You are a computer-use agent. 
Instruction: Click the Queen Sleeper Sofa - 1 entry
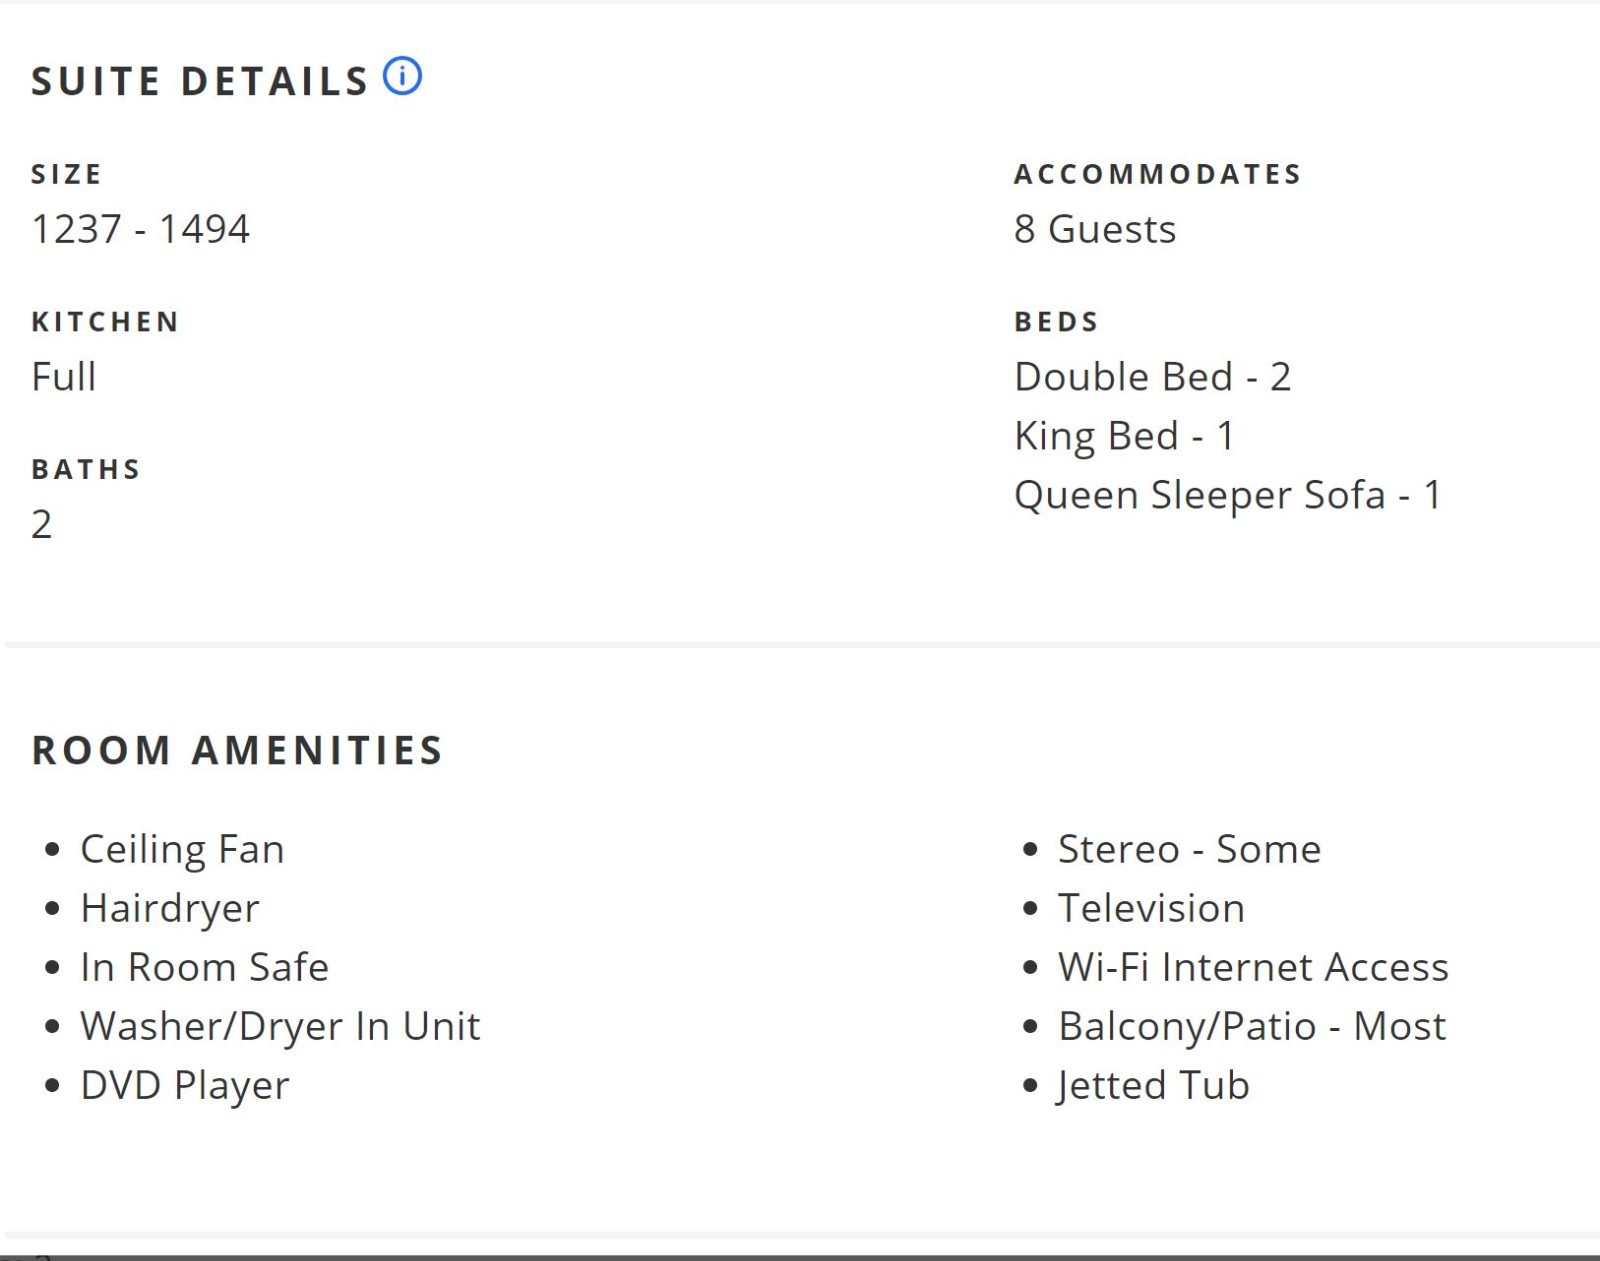pos(1228,495)
